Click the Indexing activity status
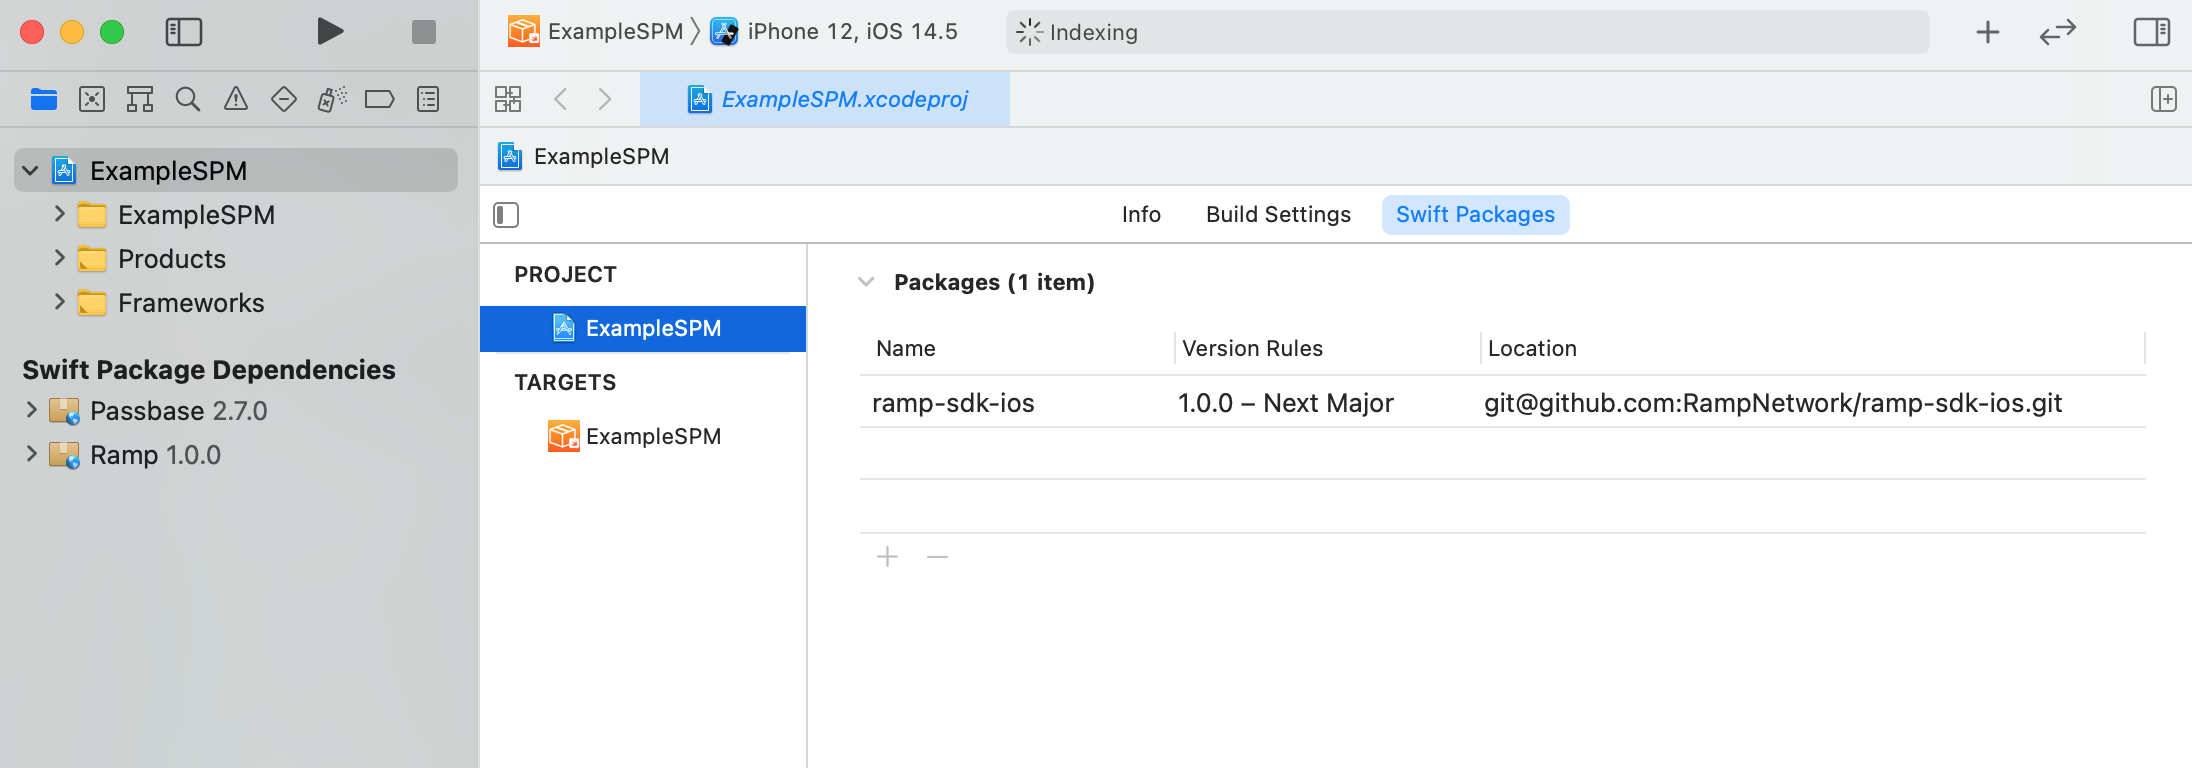The height and width of the screenshot is (768, 2192). (x=1467, y=32)
